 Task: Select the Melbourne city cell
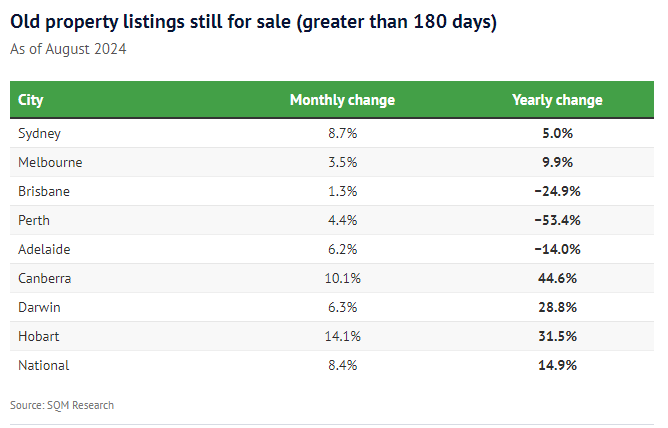click(50, 162)
